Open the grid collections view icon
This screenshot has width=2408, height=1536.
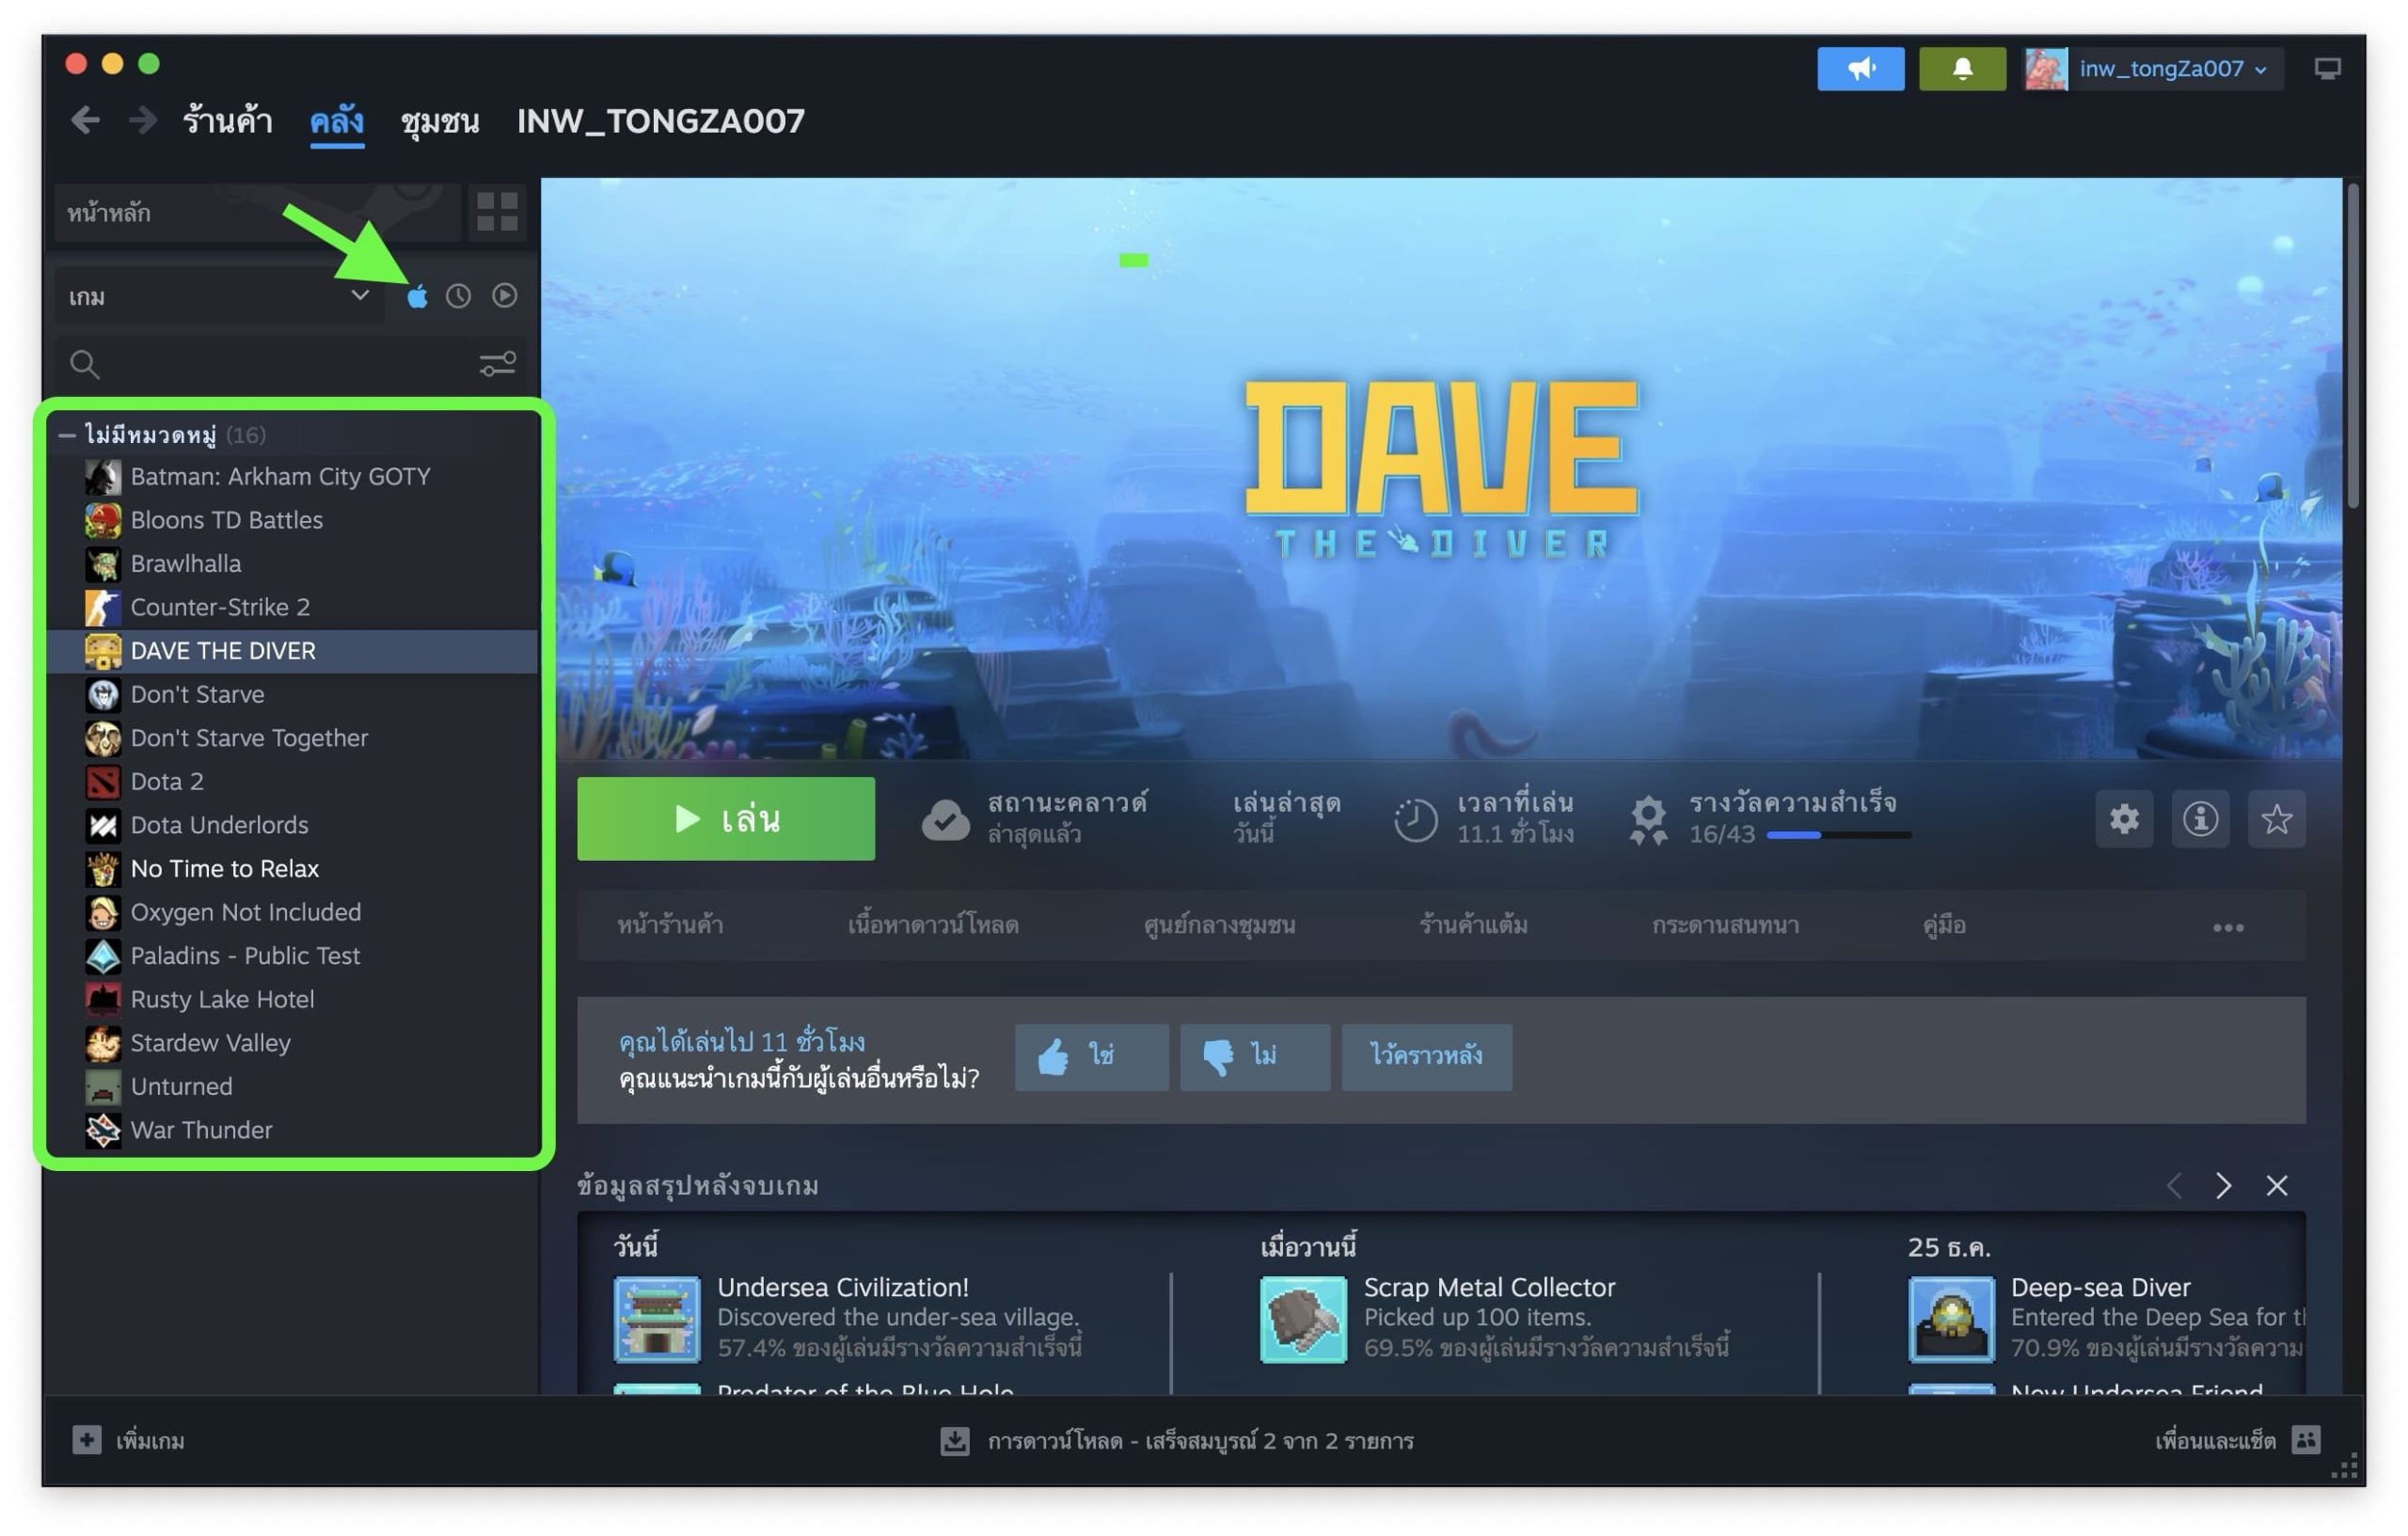(x=496, y=212)
